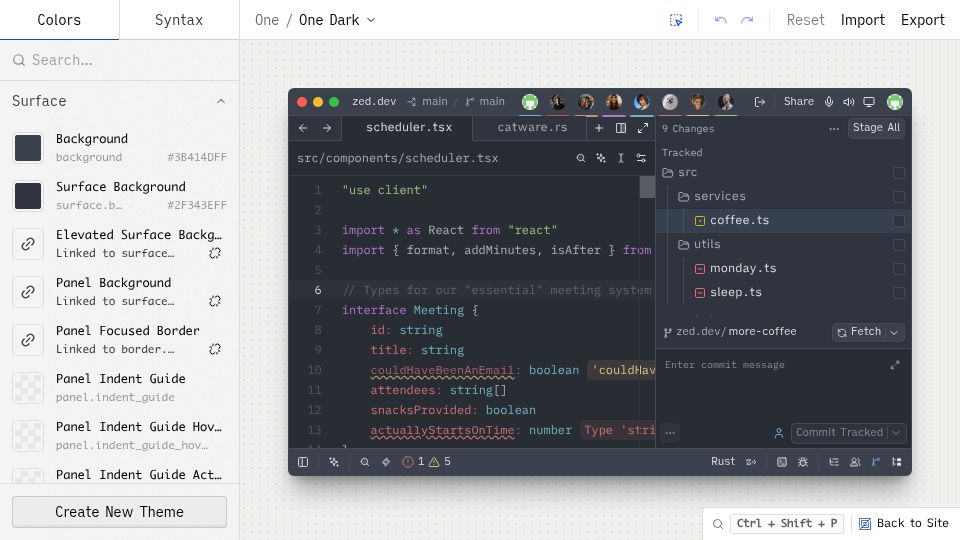This screenshot has width=960, height=540.
Task: Redo the theme change
Action: tap(747, 20)
